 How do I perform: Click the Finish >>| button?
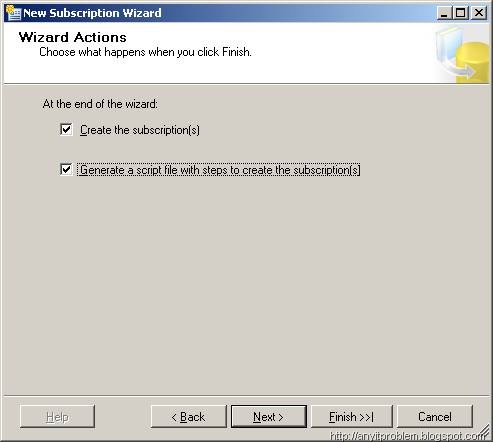[x=352, y=417]
